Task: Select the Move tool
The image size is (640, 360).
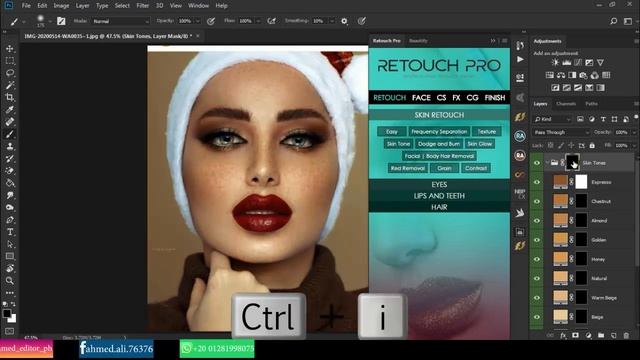Action: pos(10,49)
